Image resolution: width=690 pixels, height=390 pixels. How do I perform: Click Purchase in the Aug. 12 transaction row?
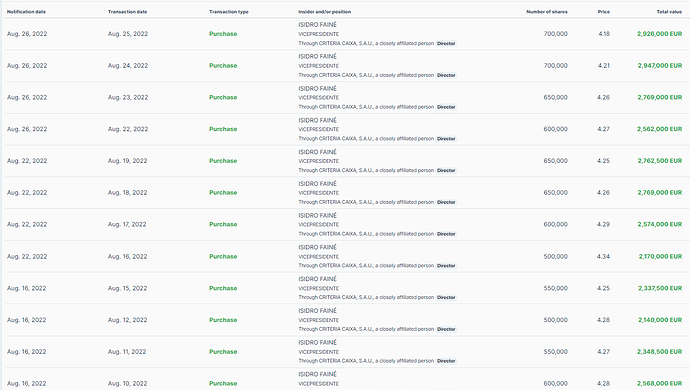coord(223,320)
